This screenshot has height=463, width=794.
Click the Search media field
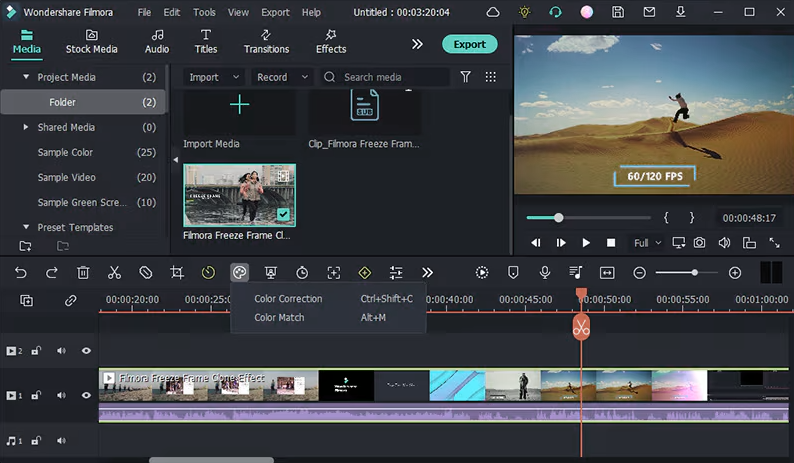coord(385,77)
